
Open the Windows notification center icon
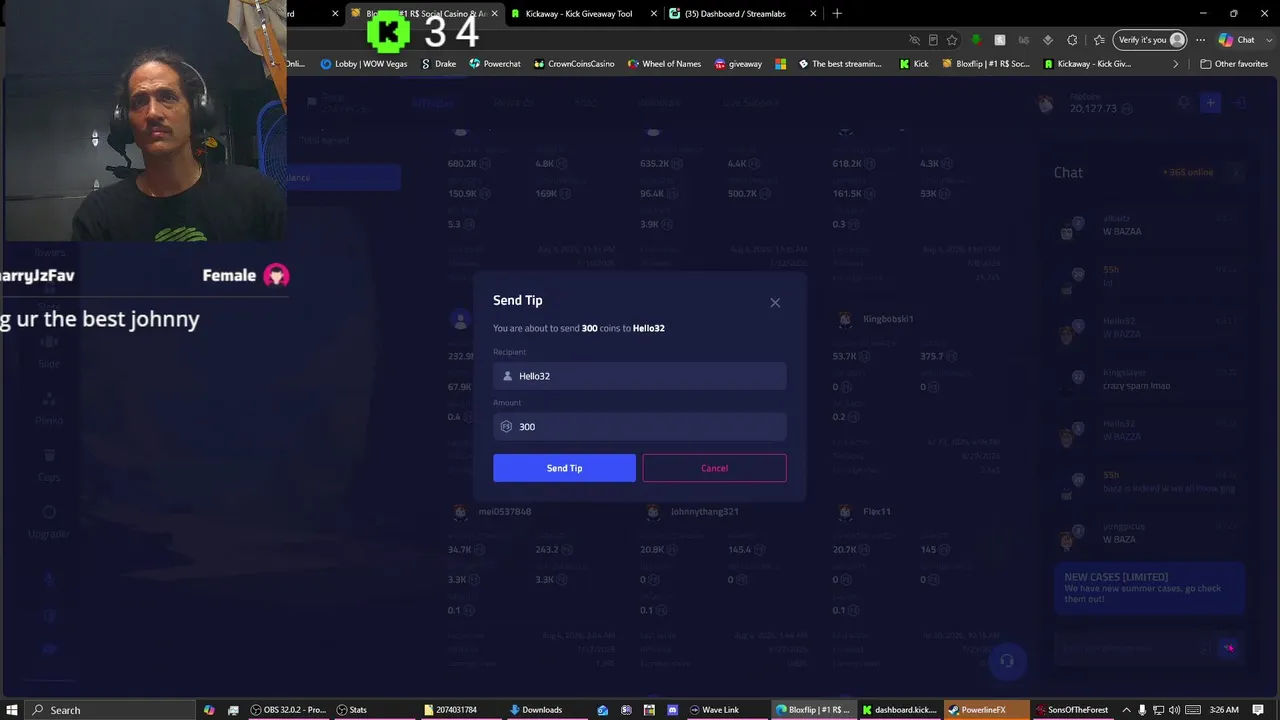[x=1258, y=710]
